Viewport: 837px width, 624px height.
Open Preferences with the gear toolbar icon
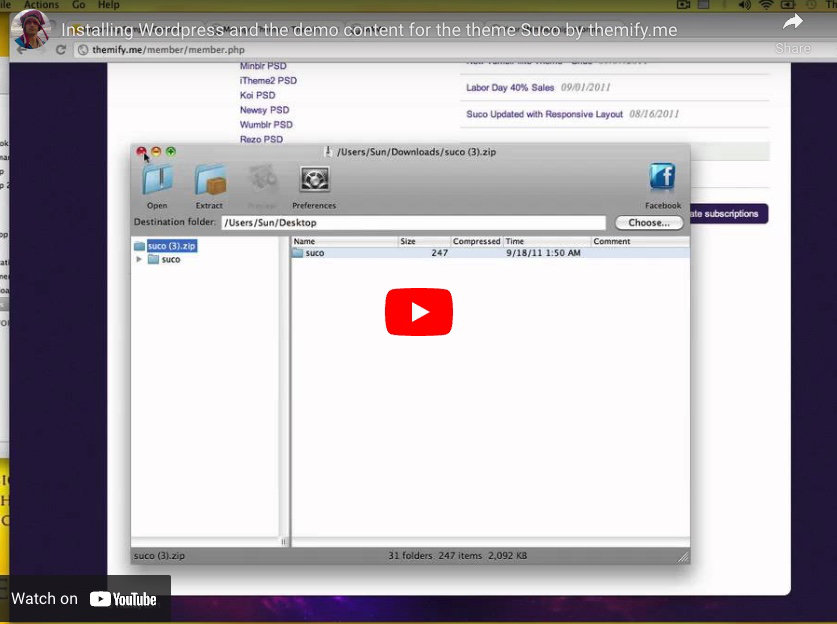(314, 180)
